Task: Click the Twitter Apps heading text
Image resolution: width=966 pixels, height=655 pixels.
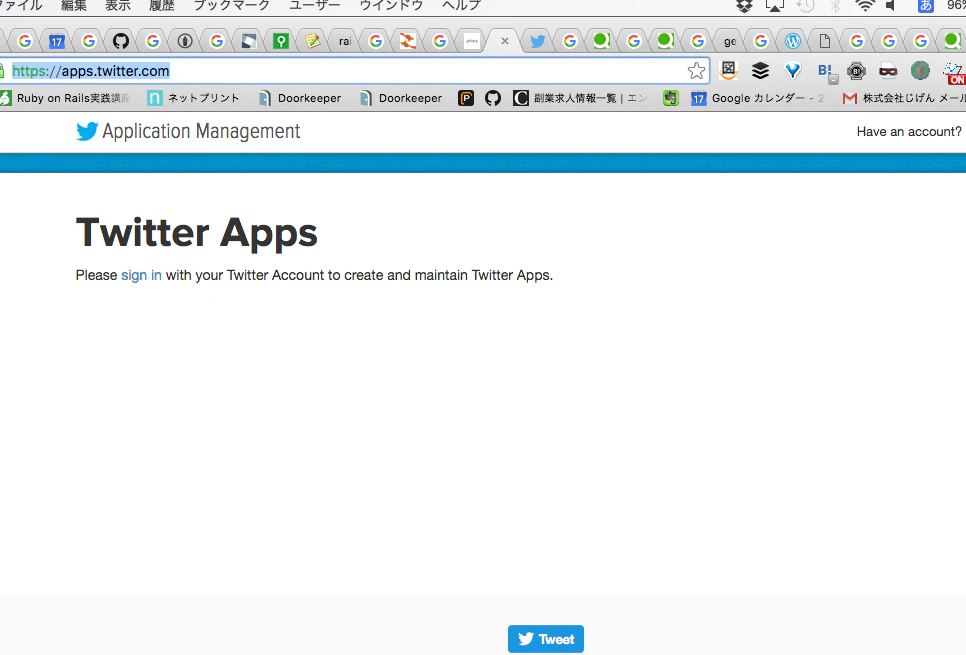Action: pos(197,233)
